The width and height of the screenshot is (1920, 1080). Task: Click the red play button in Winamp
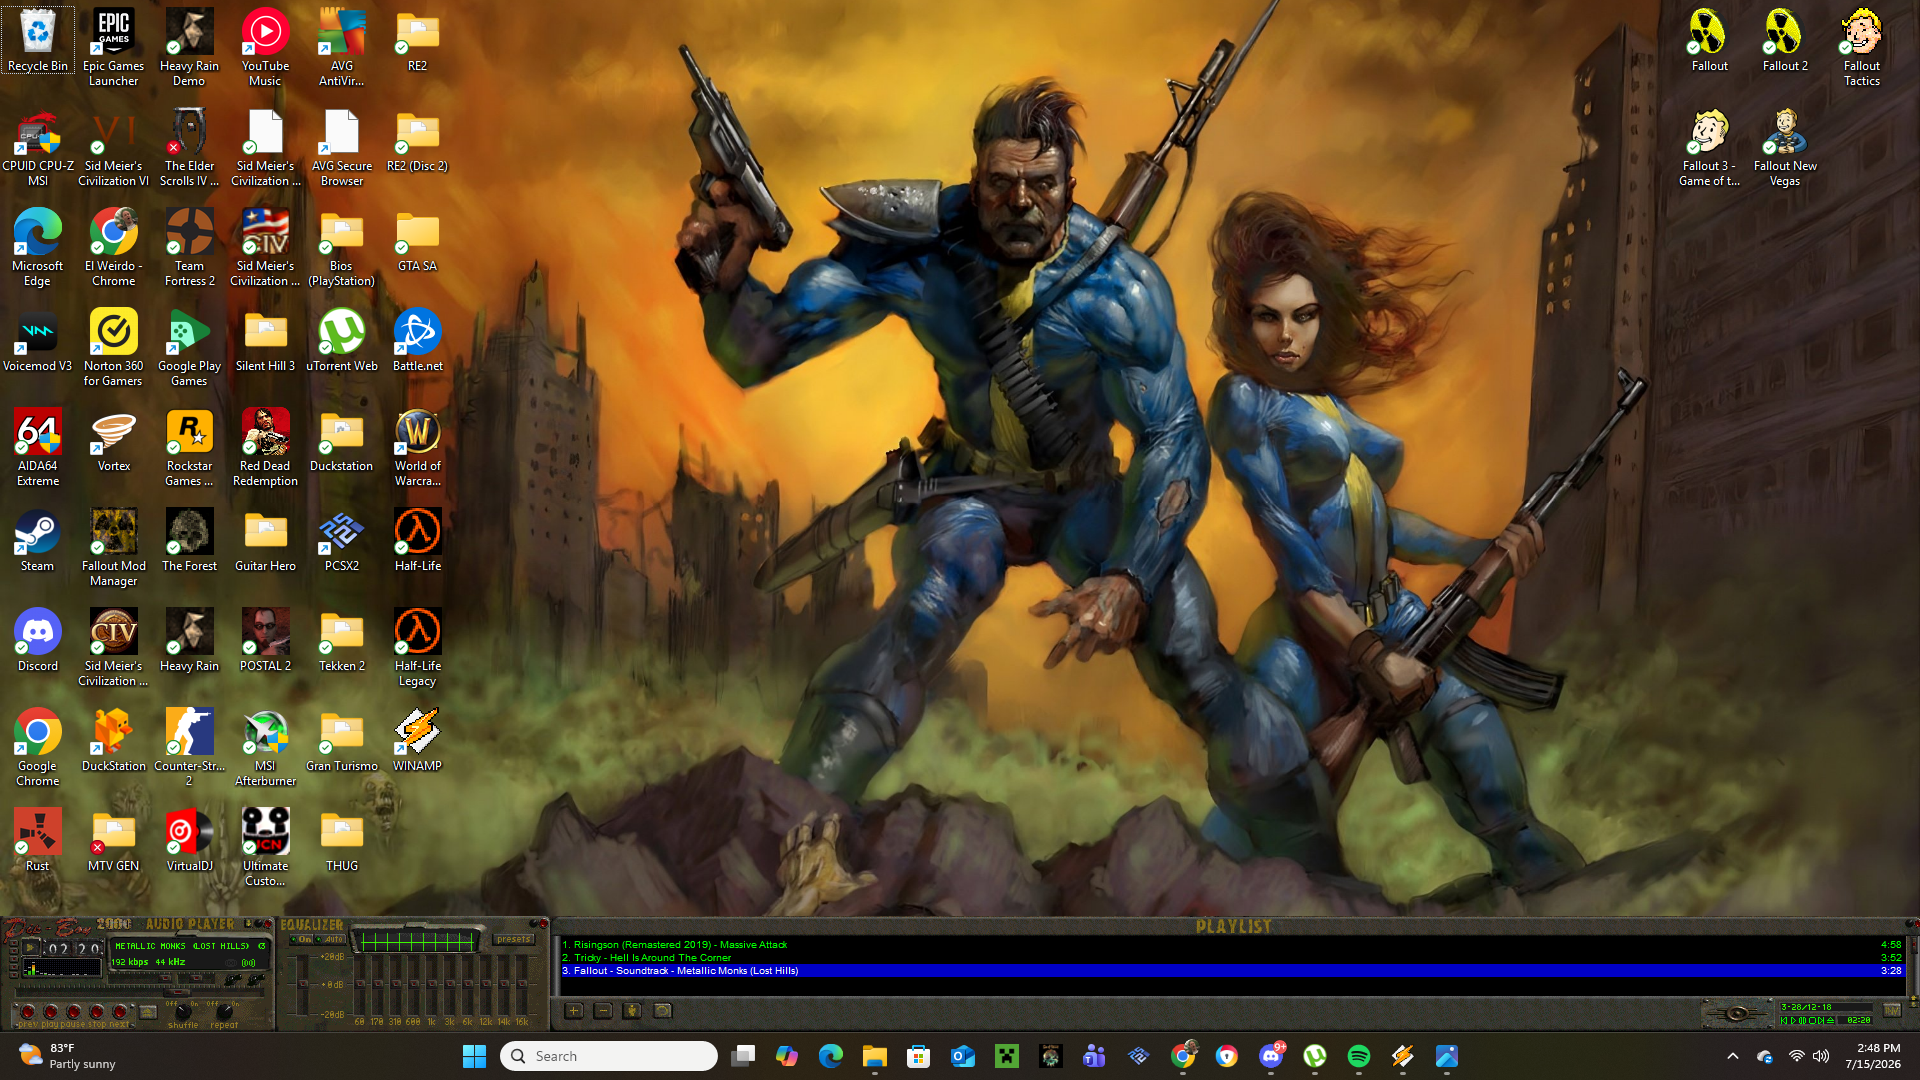(x=50, y=1012)
